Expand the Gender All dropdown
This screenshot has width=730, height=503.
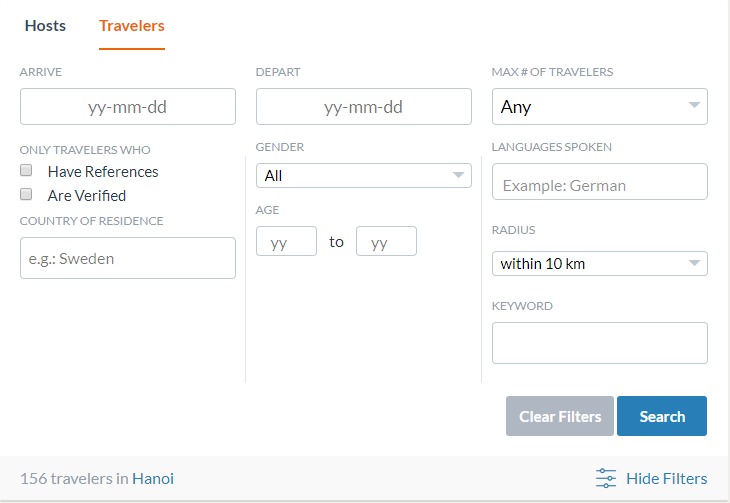click(x=364, y=176)
